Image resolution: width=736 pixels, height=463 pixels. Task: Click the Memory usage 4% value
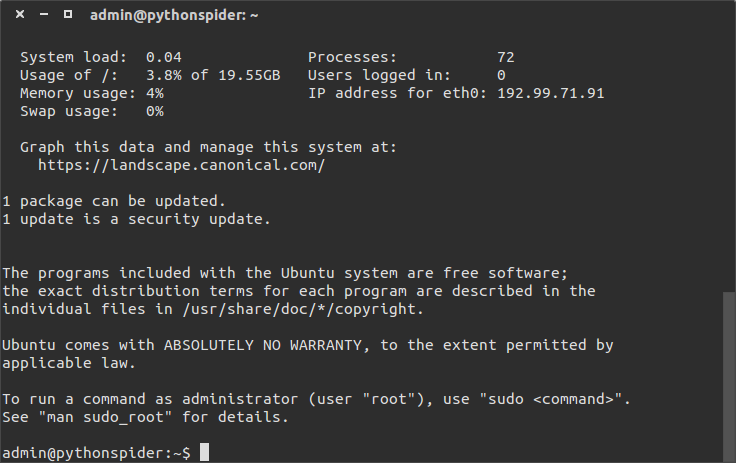(154, 93)
